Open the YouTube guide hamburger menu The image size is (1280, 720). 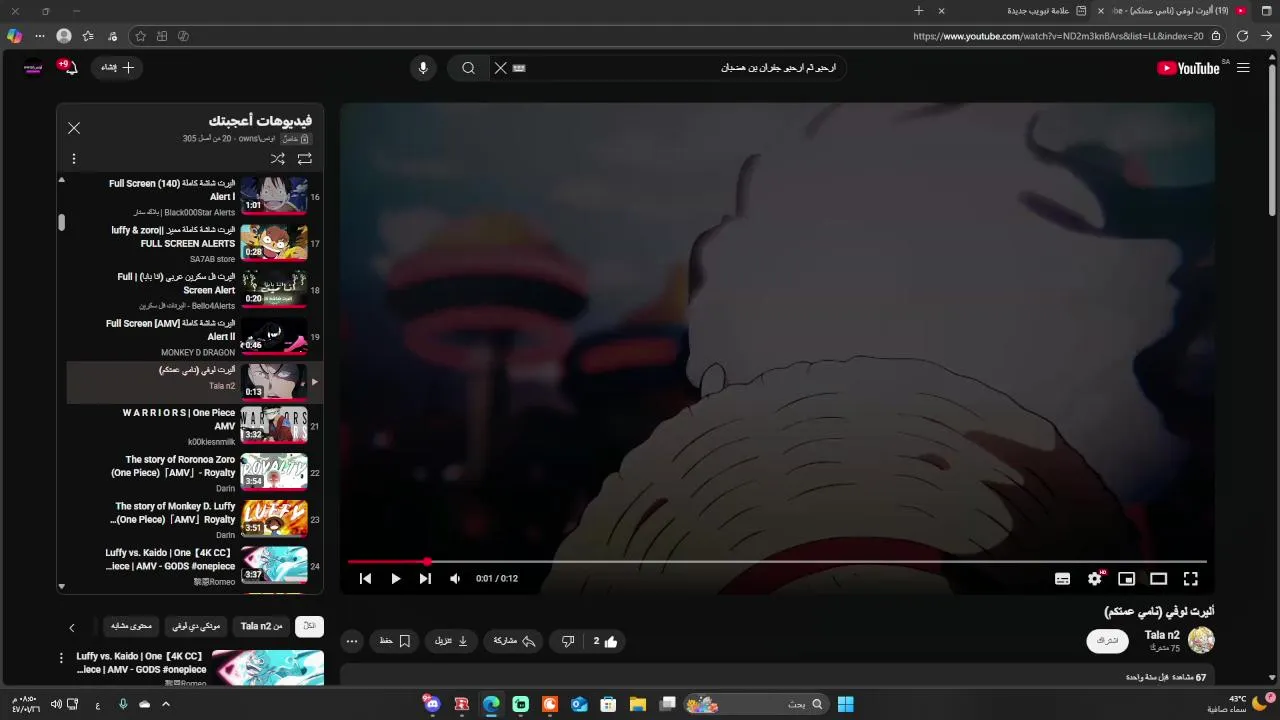[x=1243, y=68]
